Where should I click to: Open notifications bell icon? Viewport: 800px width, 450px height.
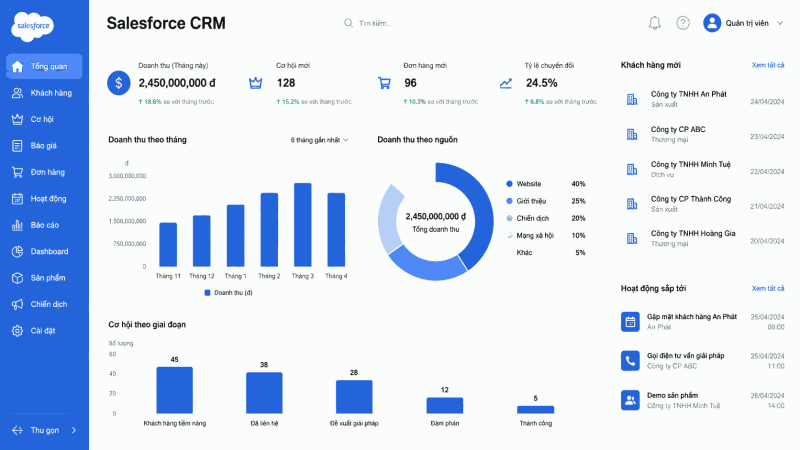tap(655, 23)
